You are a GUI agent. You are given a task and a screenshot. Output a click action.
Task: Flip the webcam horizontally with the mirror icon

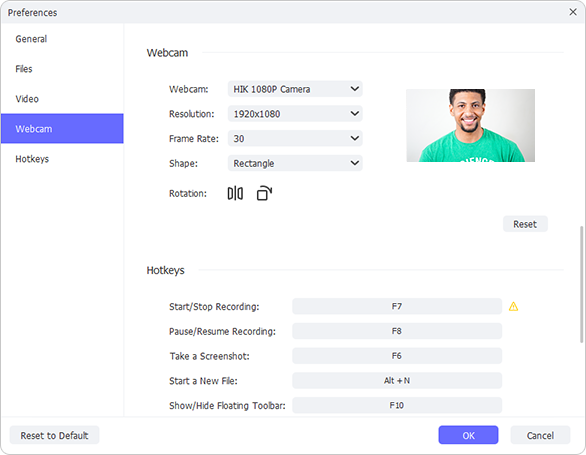235,193
